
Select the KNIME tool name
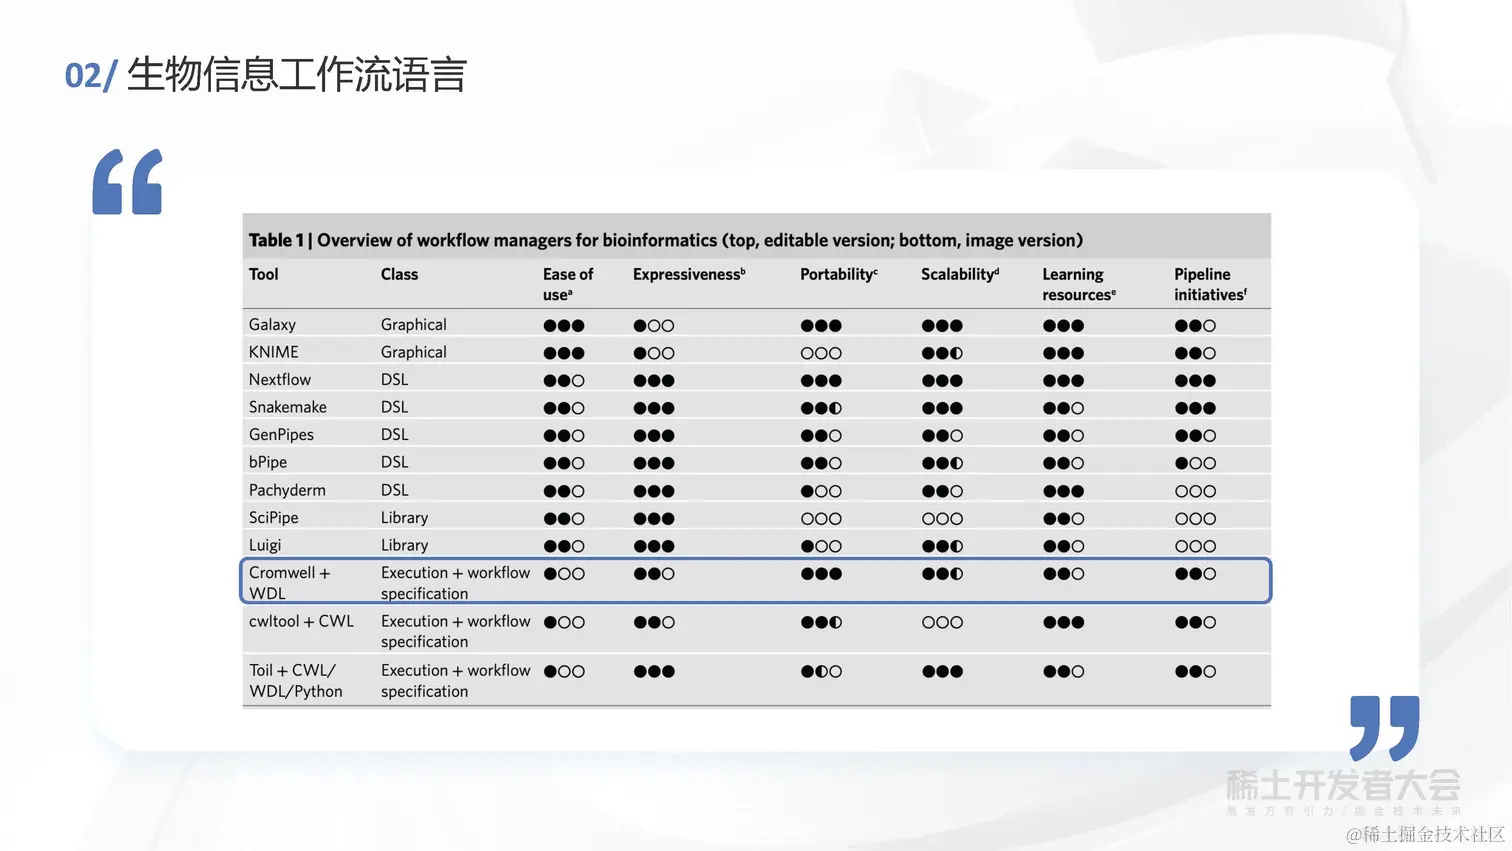[x=274, y=352]
